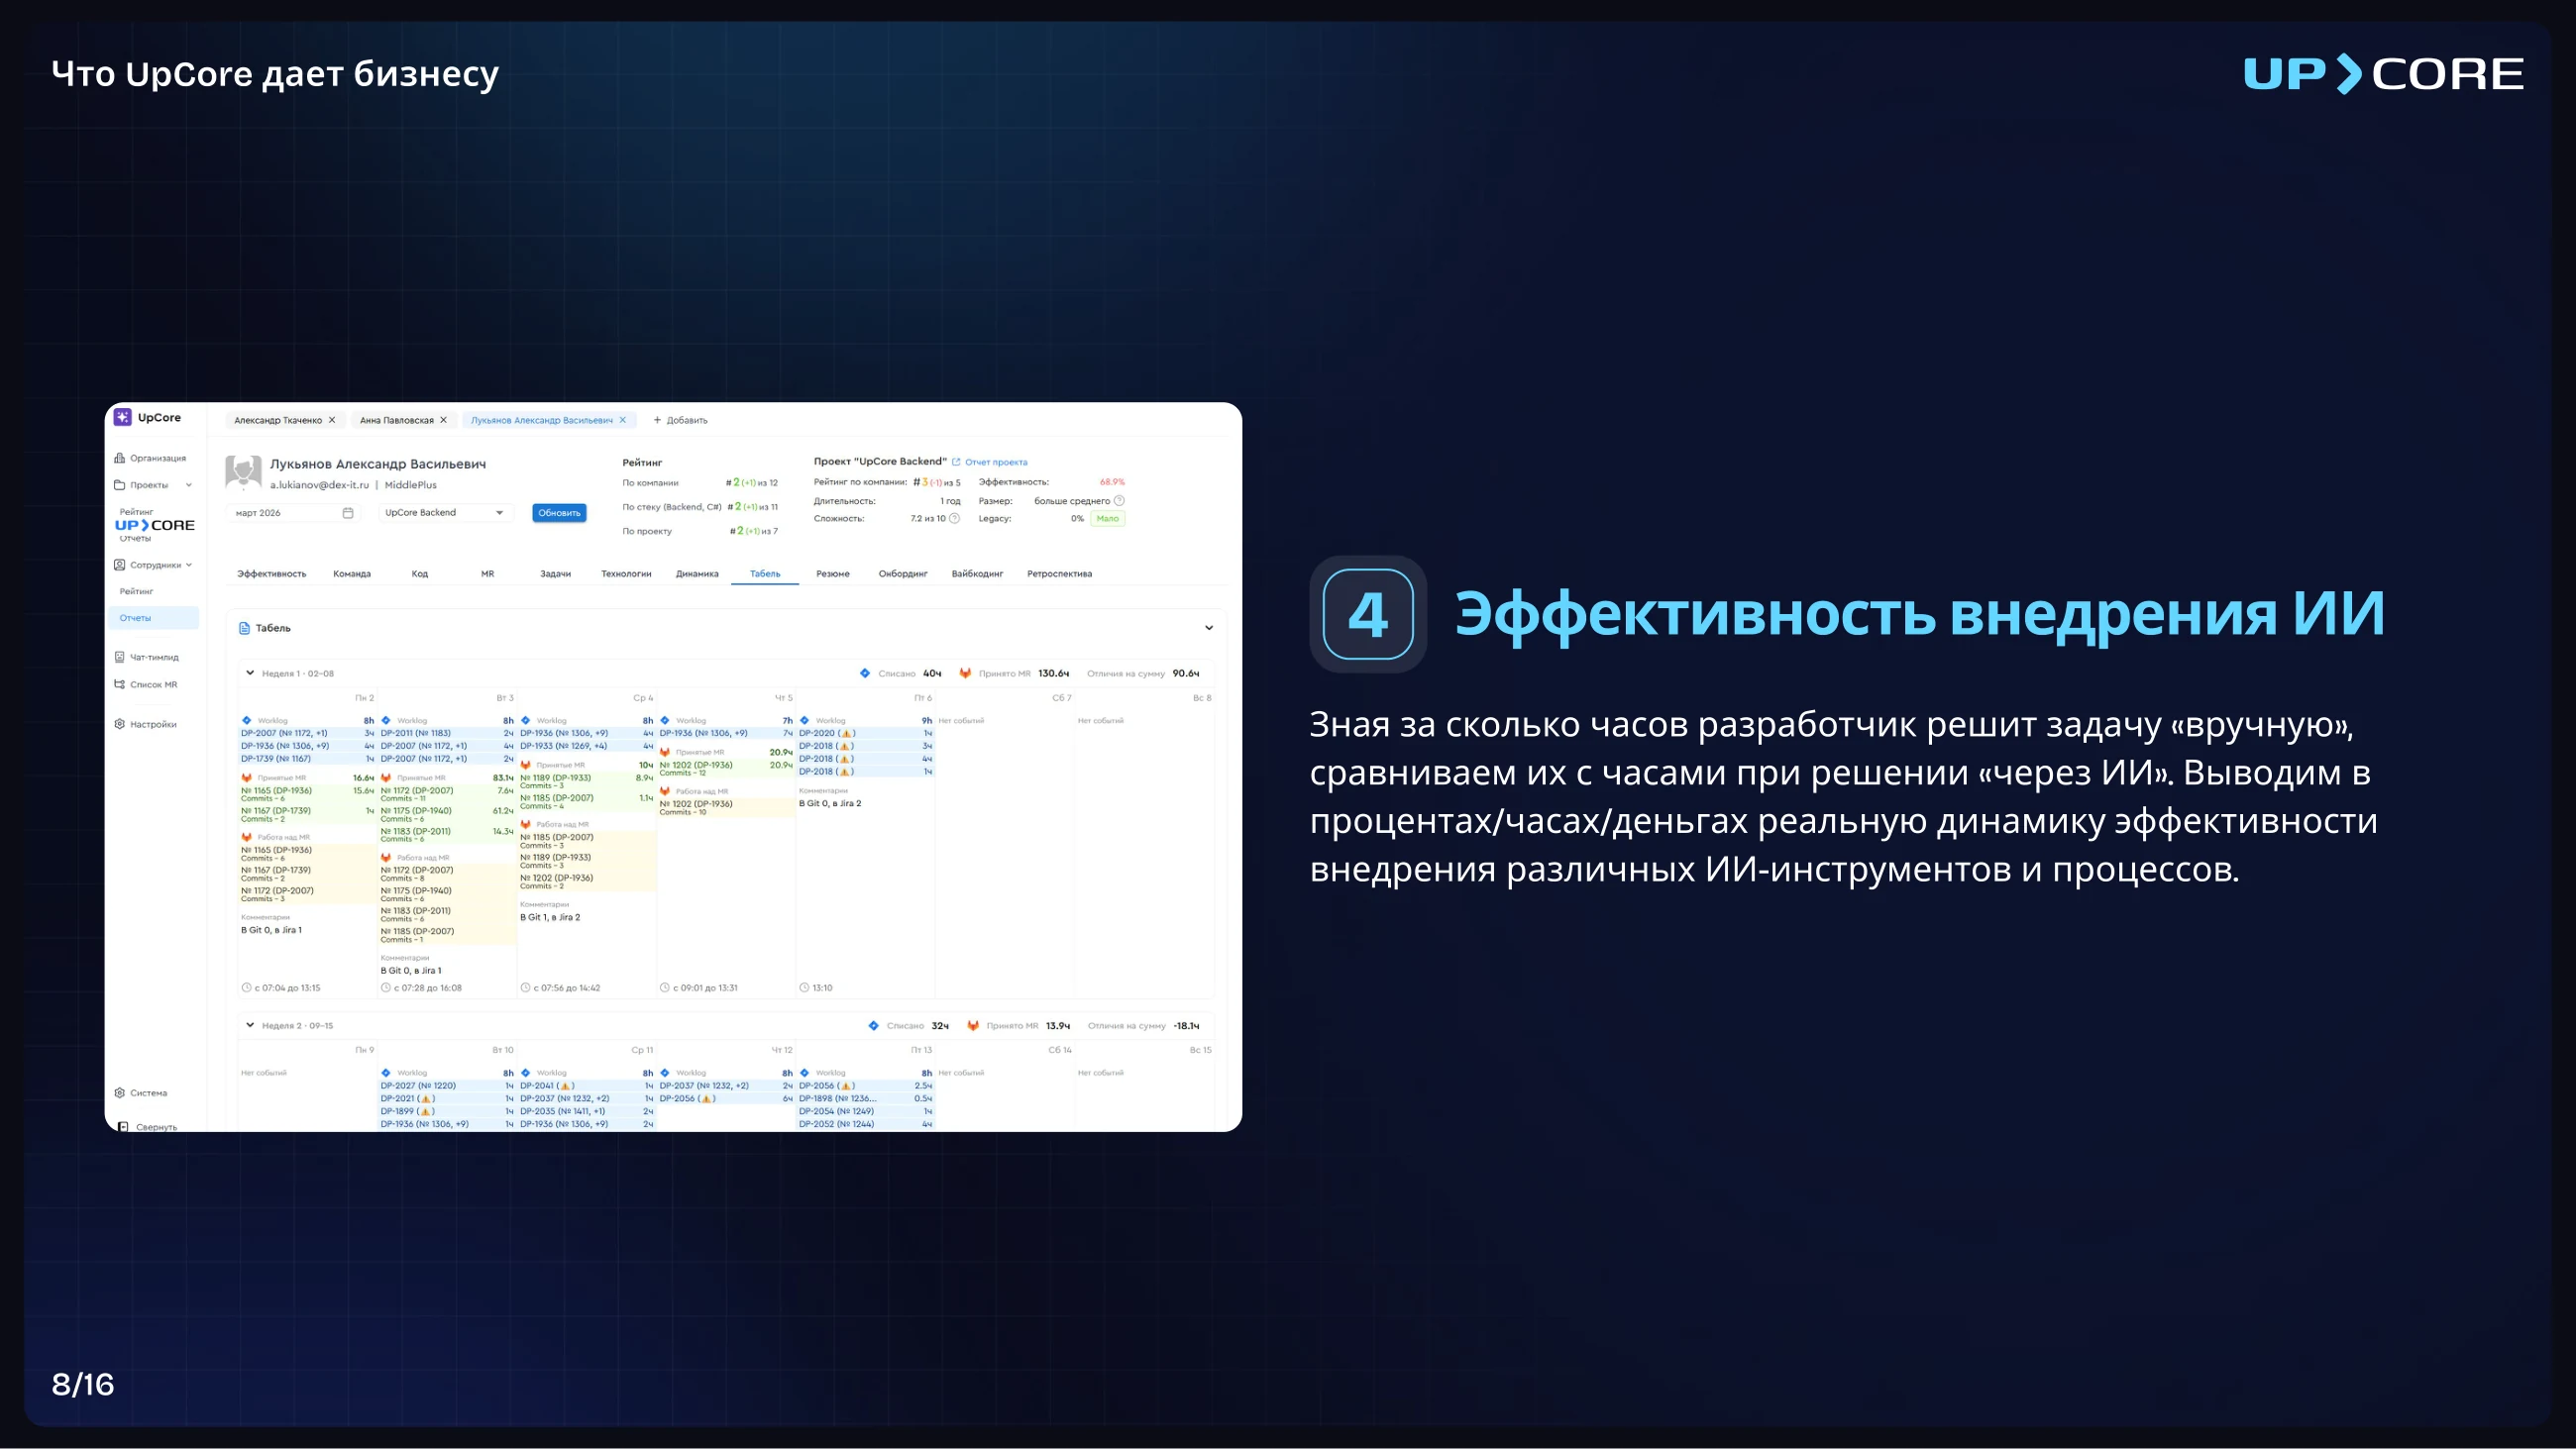
Task: Open the Отчет проекта link
Action: [996, 462]
